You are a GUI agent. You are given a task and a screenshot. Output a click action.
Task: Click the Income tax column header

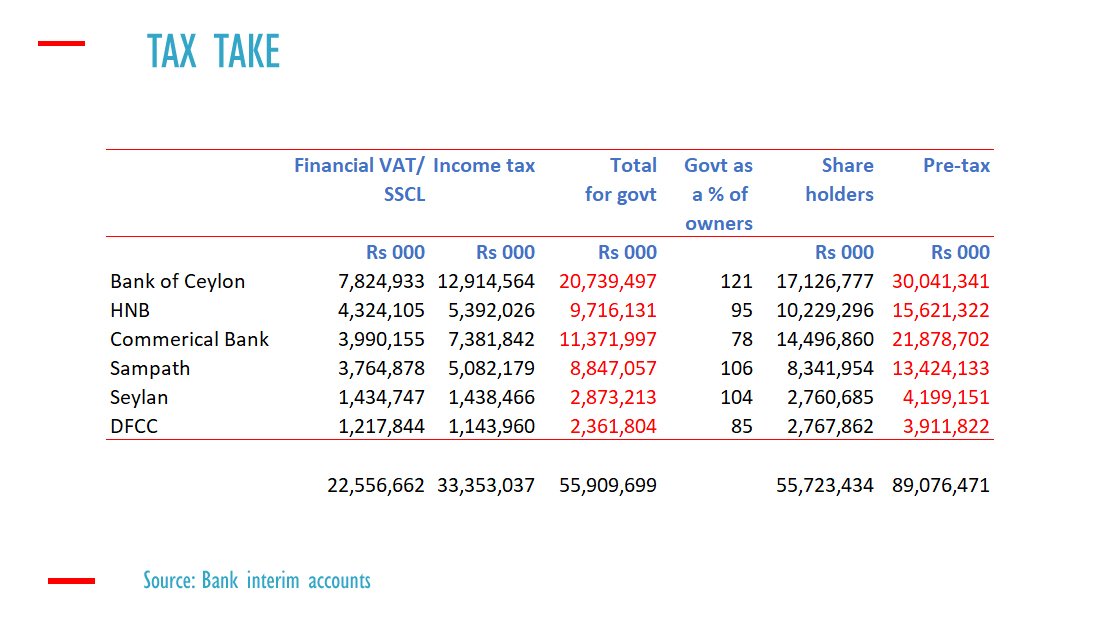click(x=484, y=166)
